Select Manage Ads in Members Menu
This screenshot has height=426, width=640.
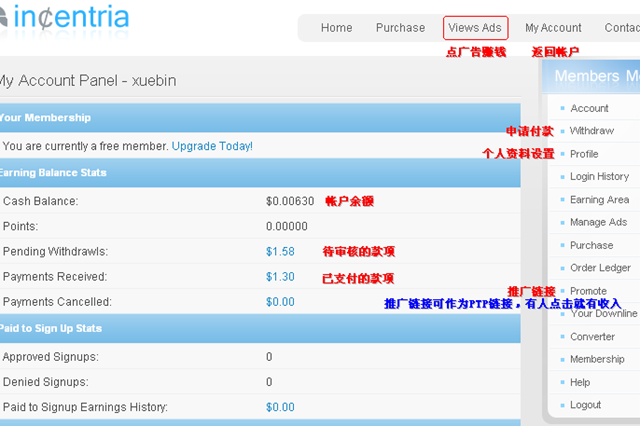pos(598,222)
